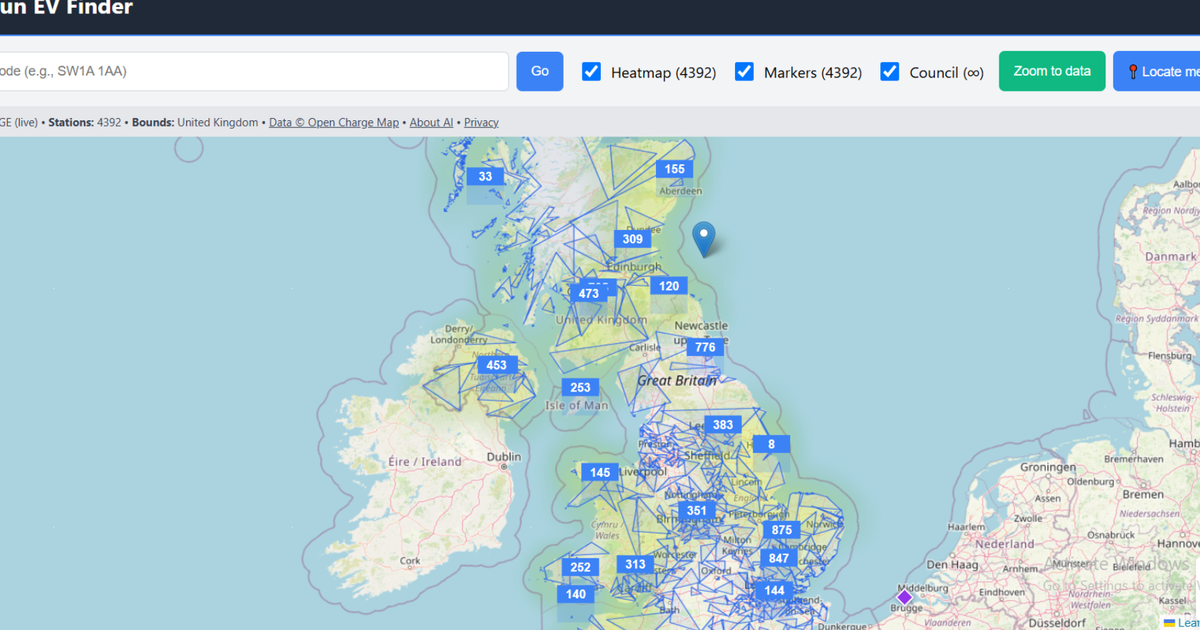Select the 875 cluster near Norwich
The width and height of the screenshot is (1200, 630).
pos(780,530)
